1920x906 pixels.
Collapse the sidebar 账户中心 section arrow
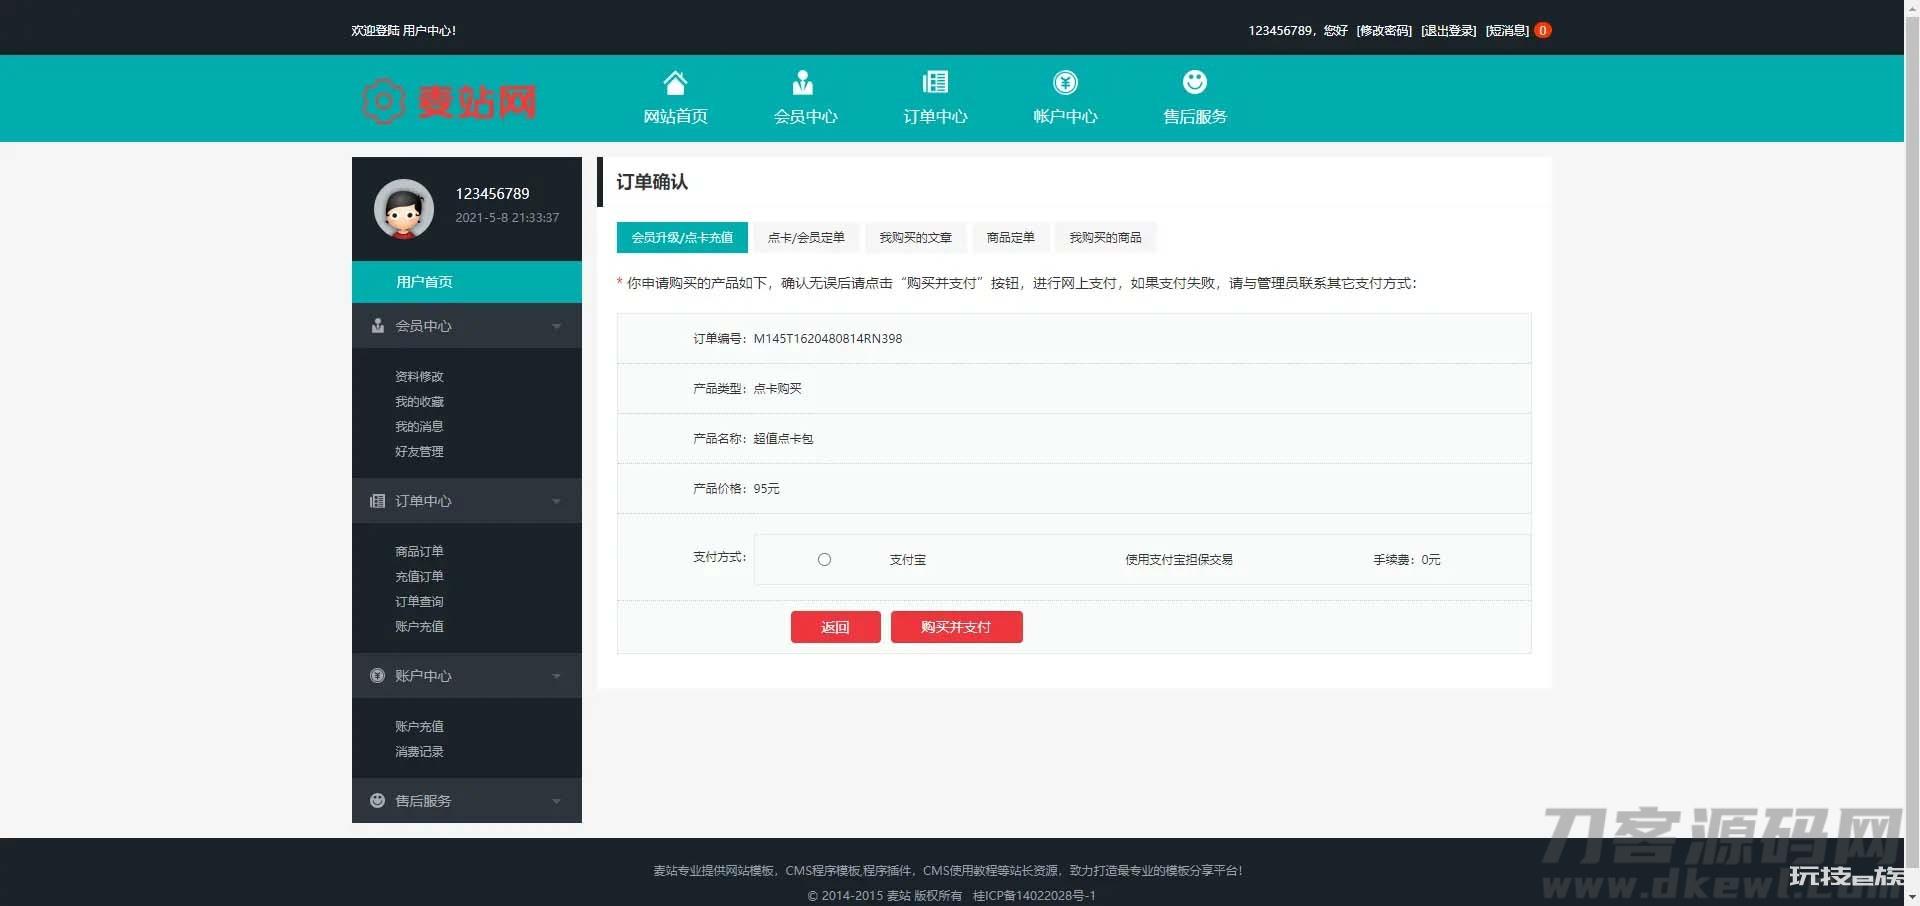[x=557, y=676]
